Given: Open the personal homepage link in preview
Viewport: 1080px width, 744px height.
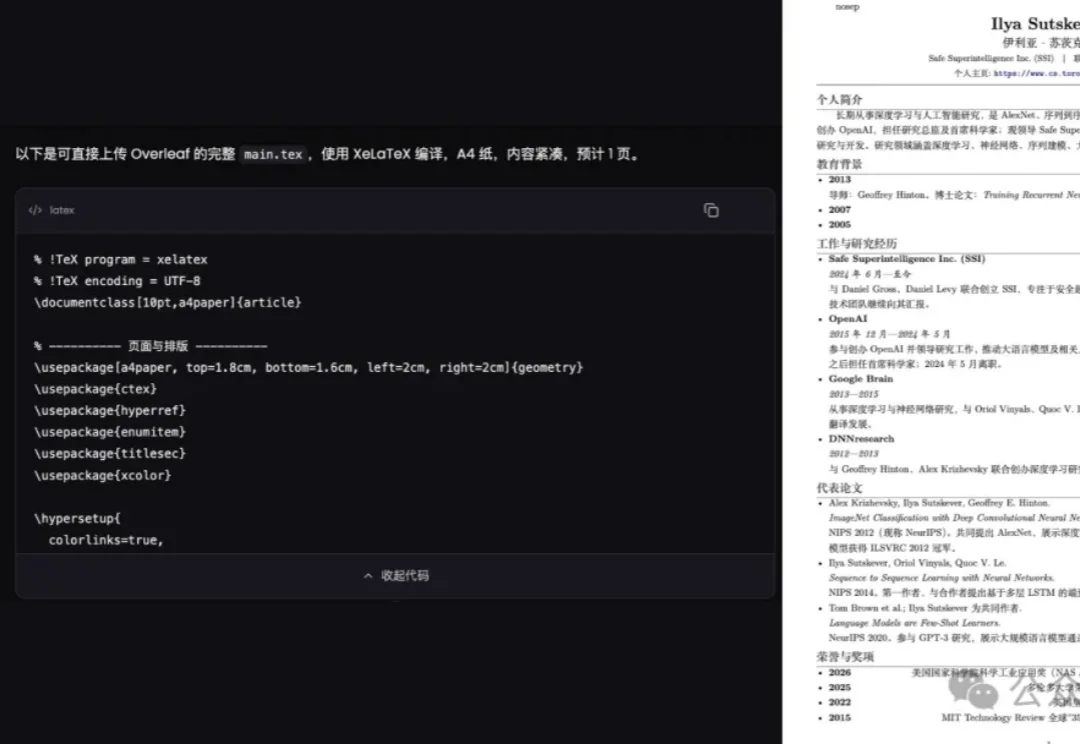Looking at the screenshot, I should (x=1037, y=74).
